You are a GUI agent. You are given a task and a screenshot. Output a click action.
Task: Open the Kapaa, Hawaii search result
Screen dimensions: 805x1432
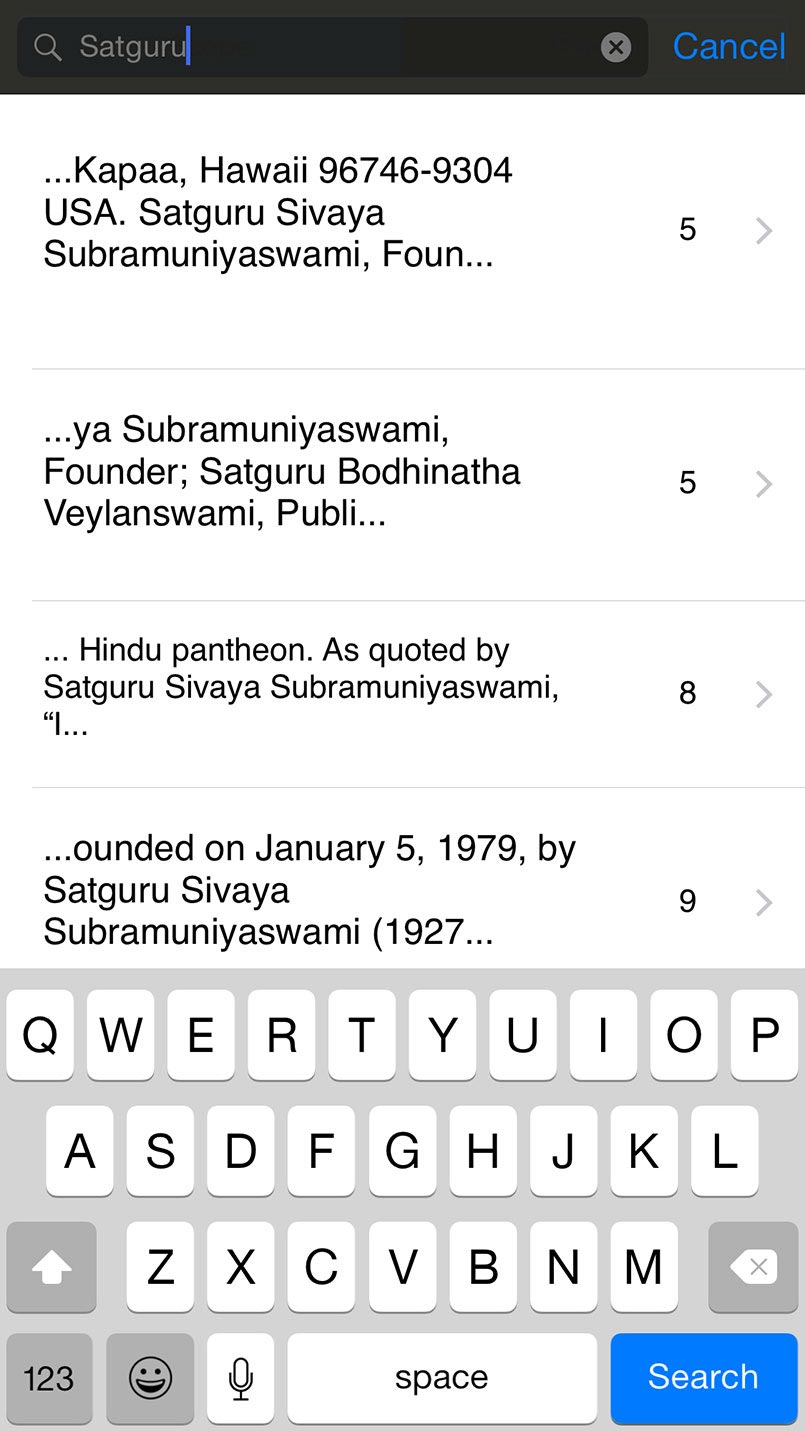[x=300, y=213]
